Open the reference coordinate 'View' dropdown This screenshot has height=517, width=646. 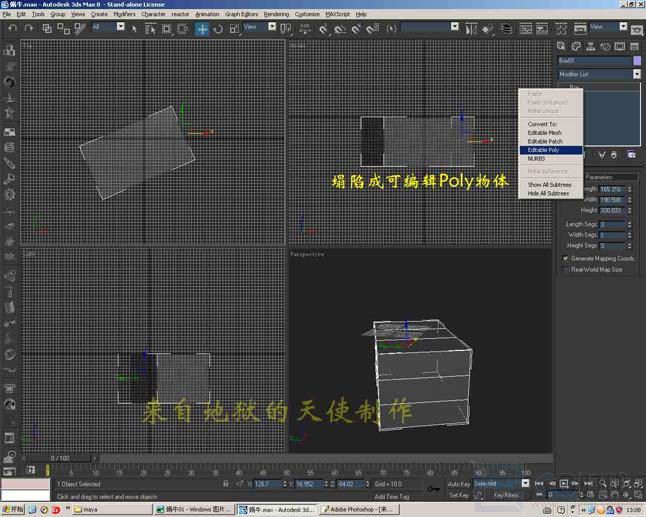pos(272,27)
